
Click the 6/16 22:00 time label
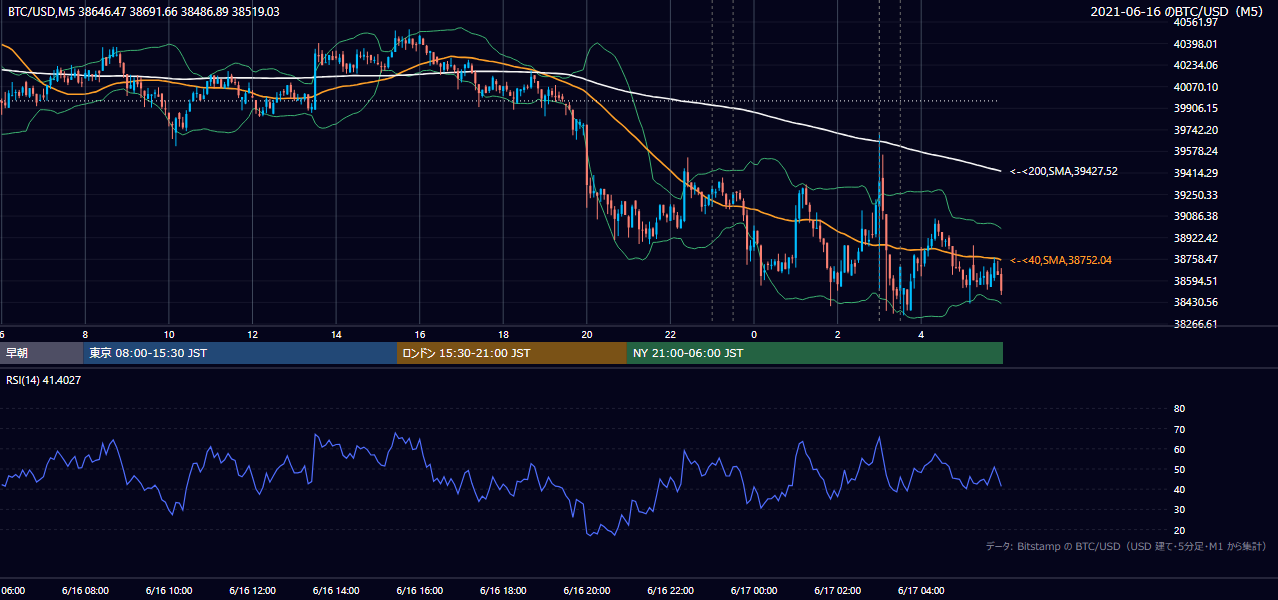tap(670, 590)
